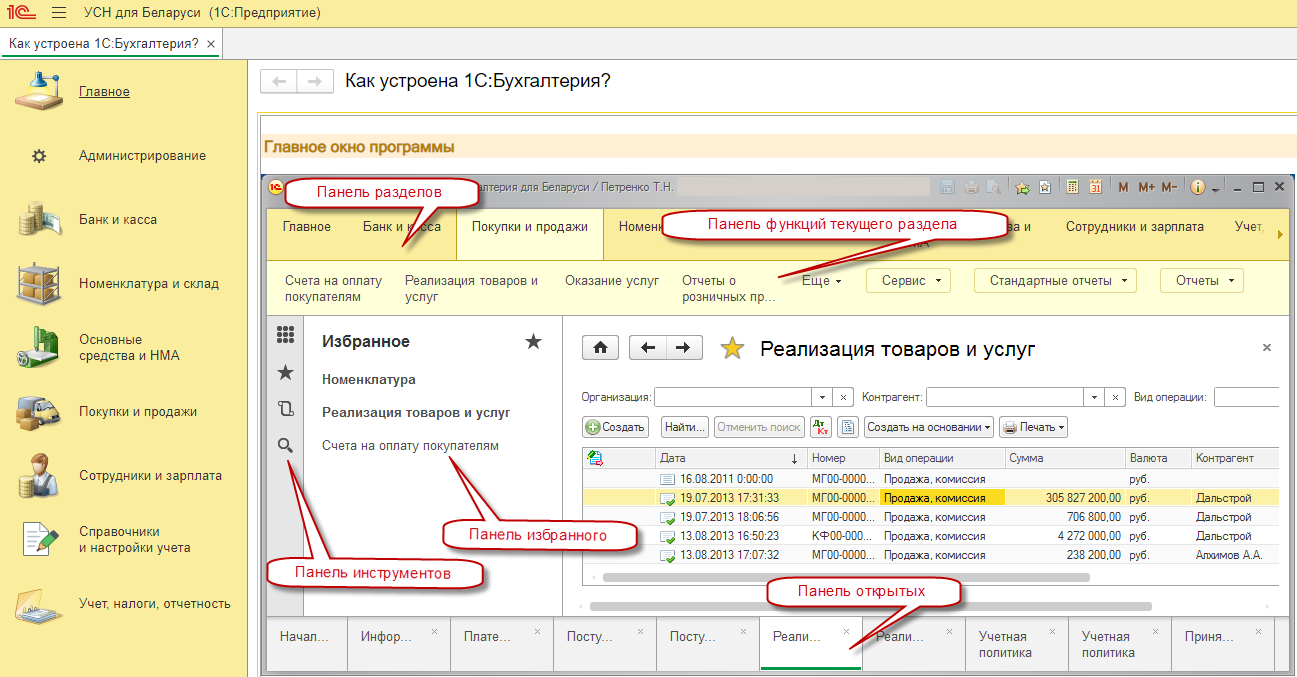Open the Создать на основании dropdown

point(929,427)
